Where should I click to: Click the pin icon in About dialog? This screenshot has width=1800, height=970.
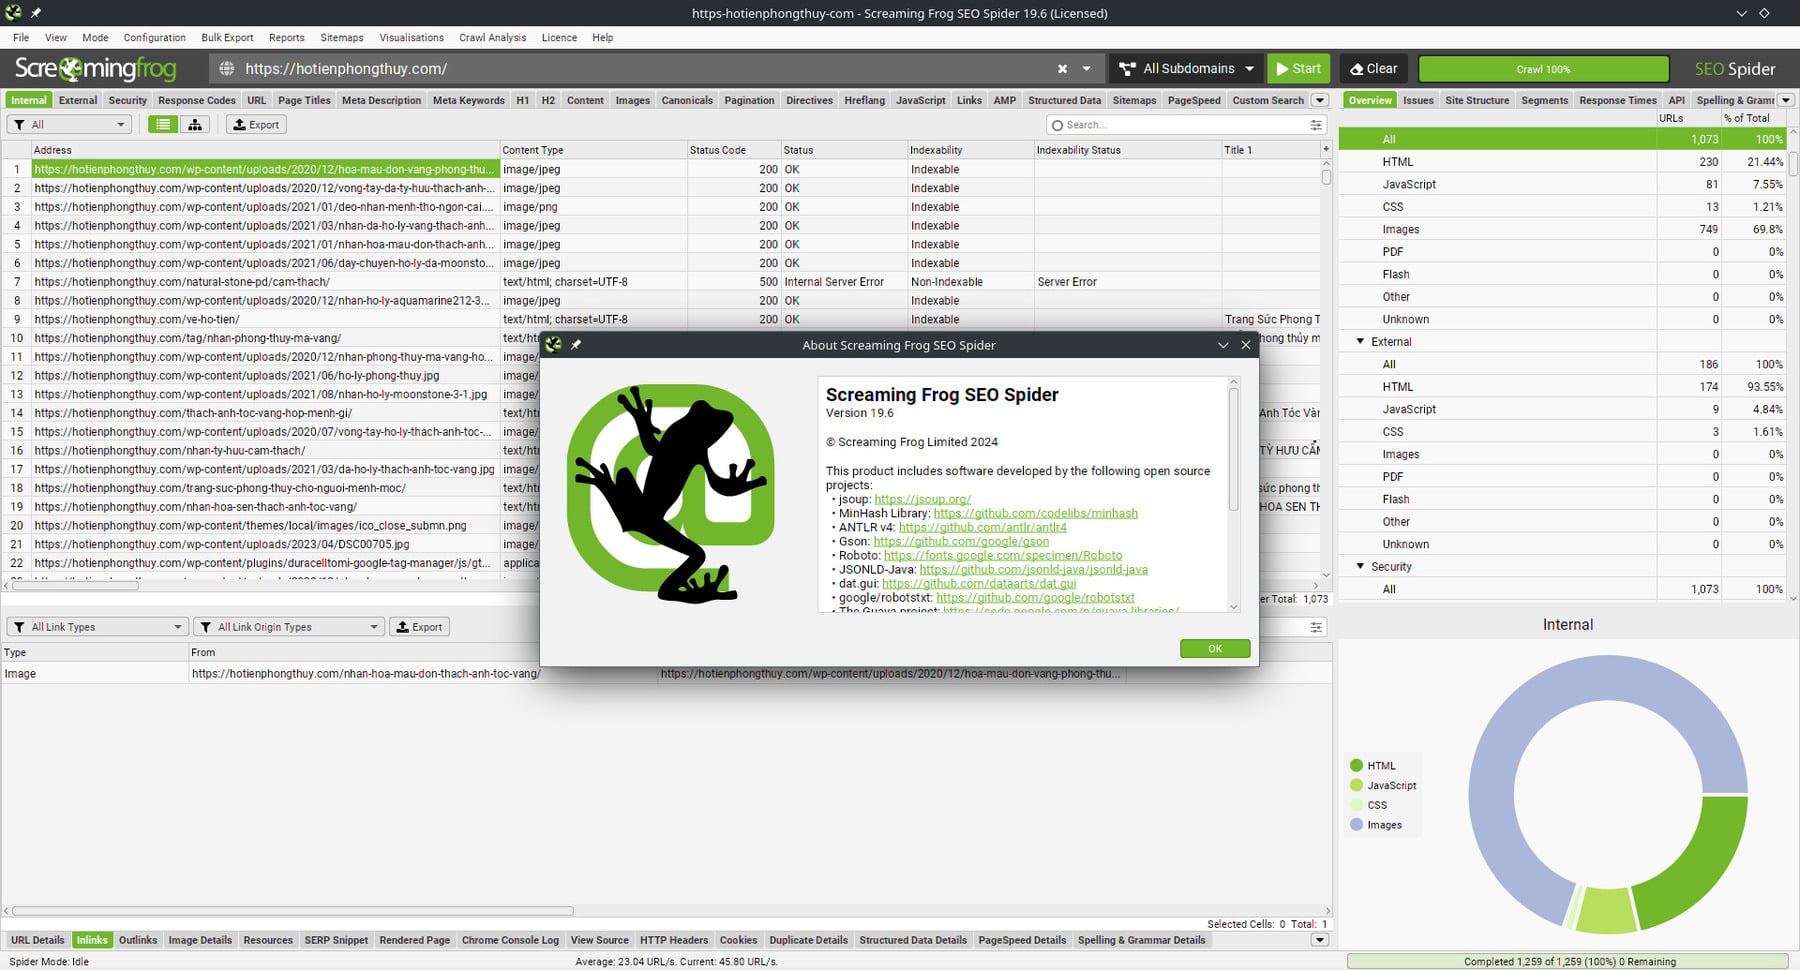(x=576, y=345)
